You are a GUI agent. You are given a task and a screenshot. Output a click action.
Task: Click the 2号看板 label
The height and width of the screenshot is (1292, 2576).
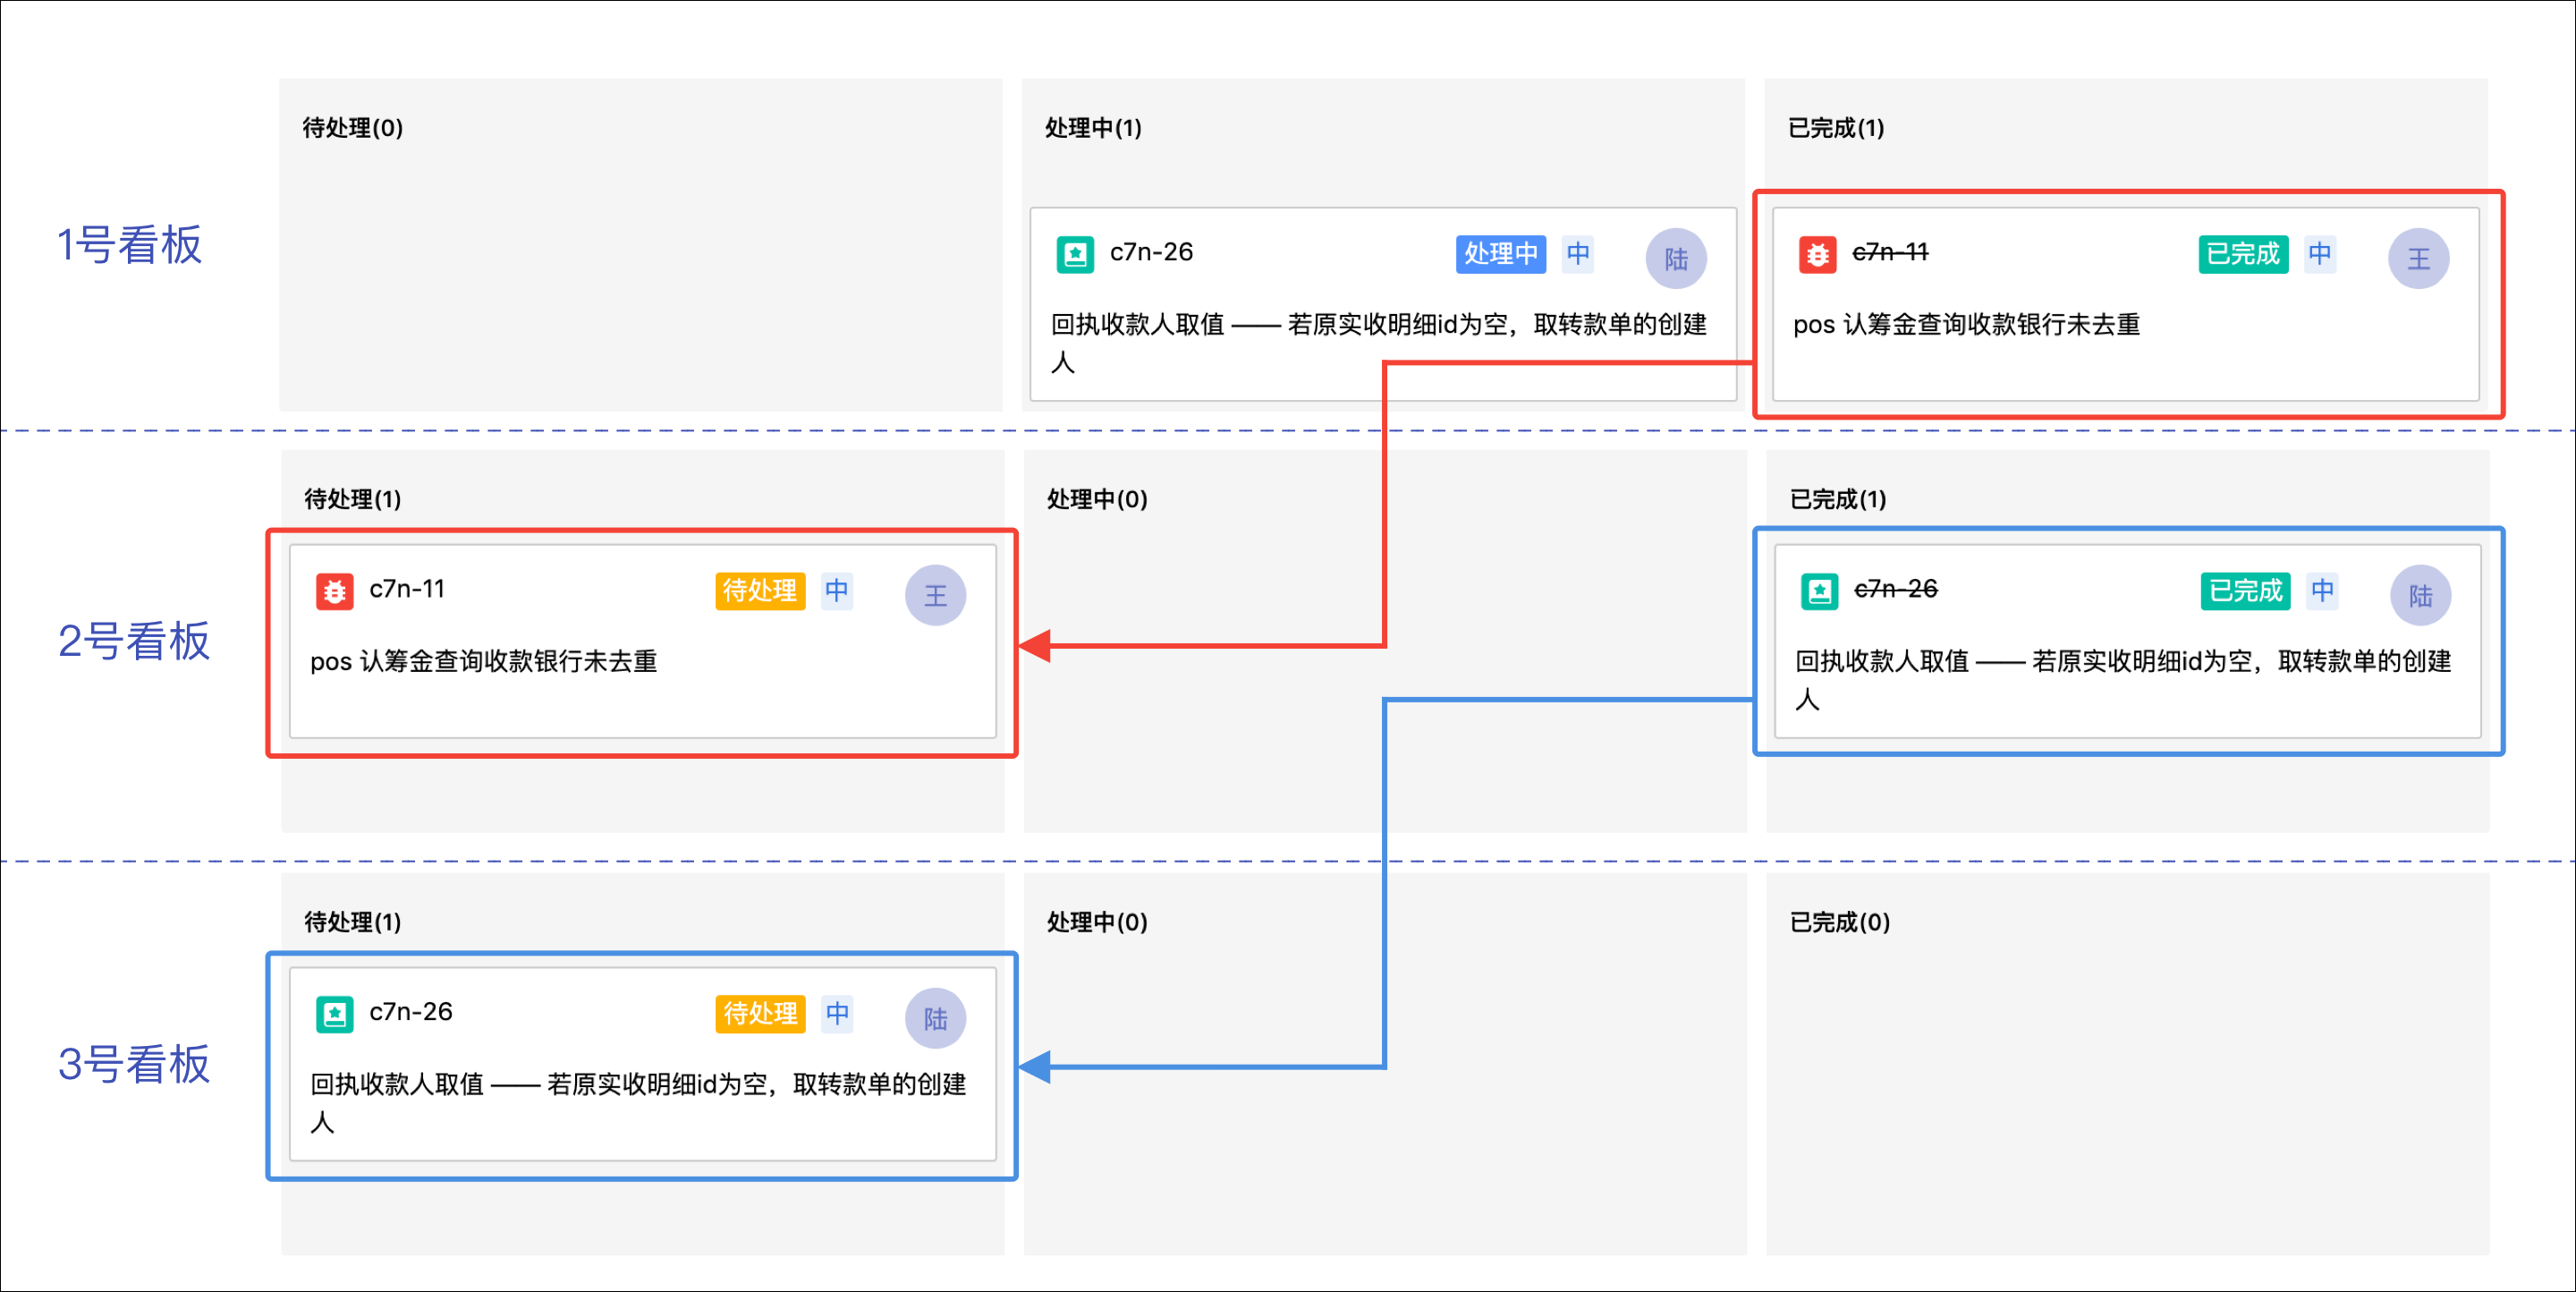coord(133,641)
